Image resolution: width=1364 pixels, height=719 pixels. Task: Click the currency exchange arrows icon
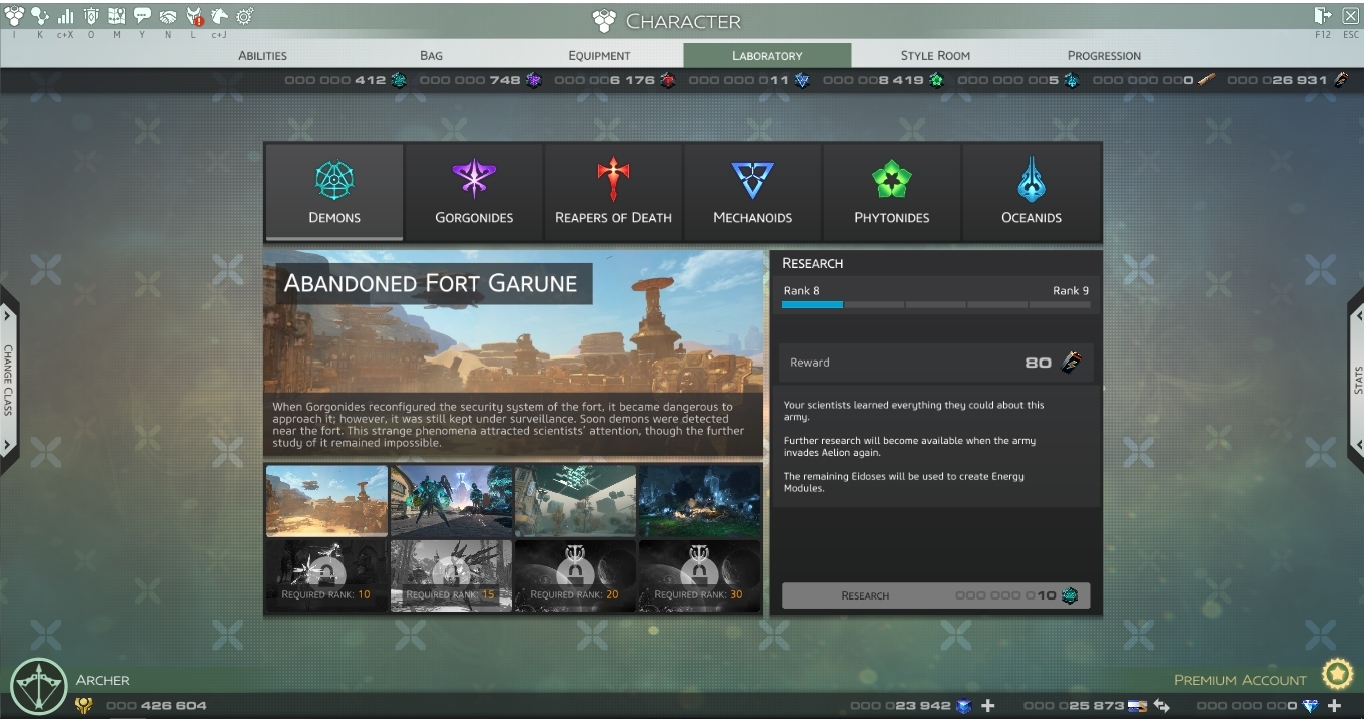click(1161, 705)
